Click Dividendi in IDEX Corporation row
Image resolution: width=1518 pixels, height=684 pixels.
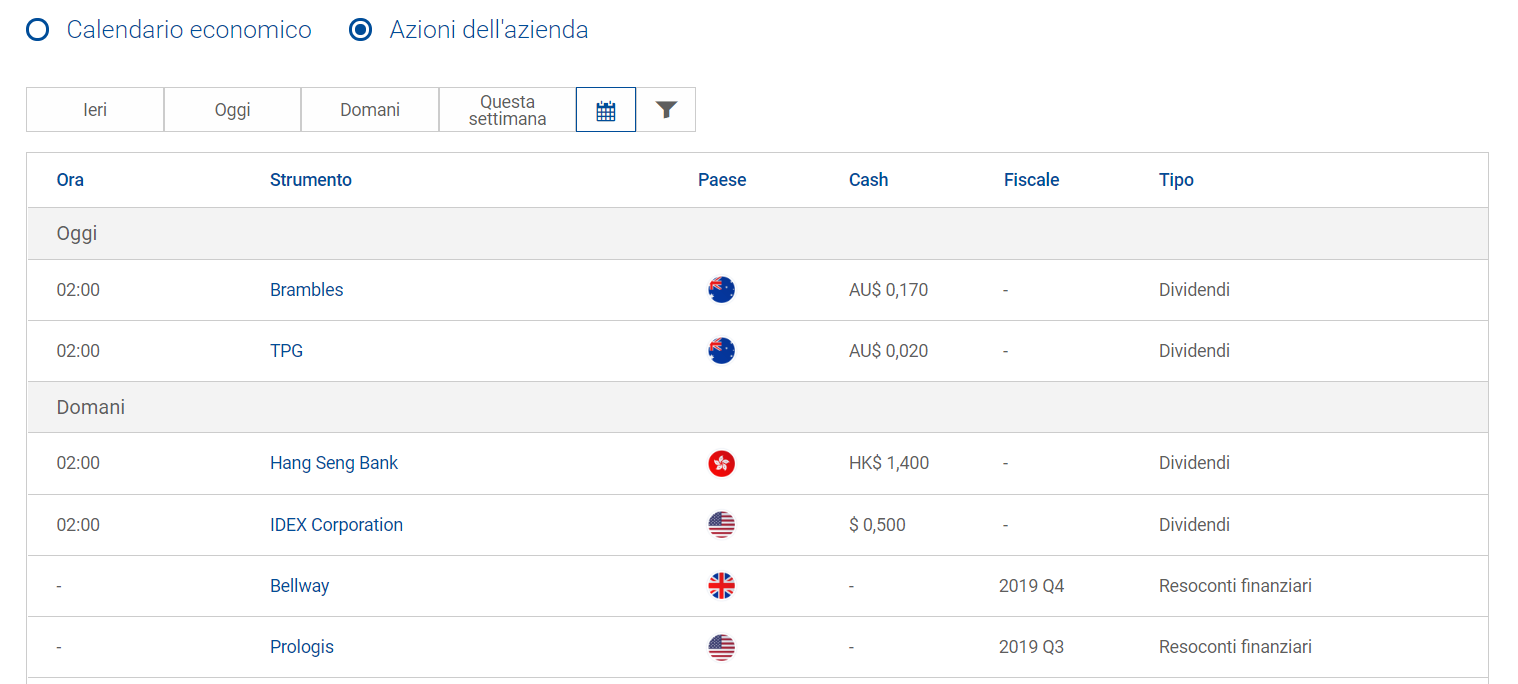[x=1194, y=525]
